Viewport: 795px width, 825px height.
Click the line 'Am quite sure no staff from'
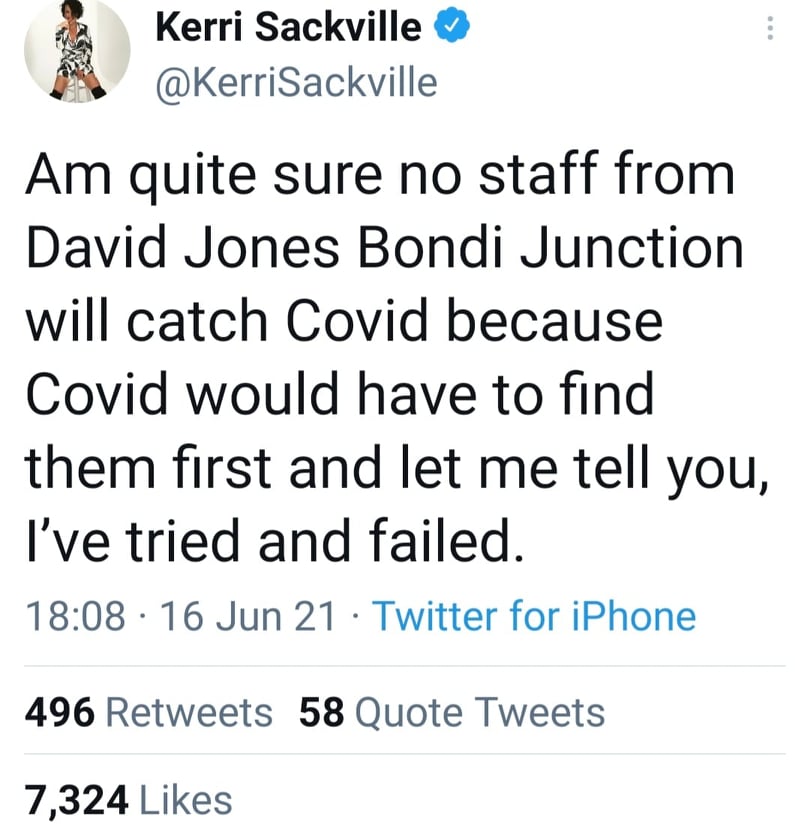click(x=380, y=176)
